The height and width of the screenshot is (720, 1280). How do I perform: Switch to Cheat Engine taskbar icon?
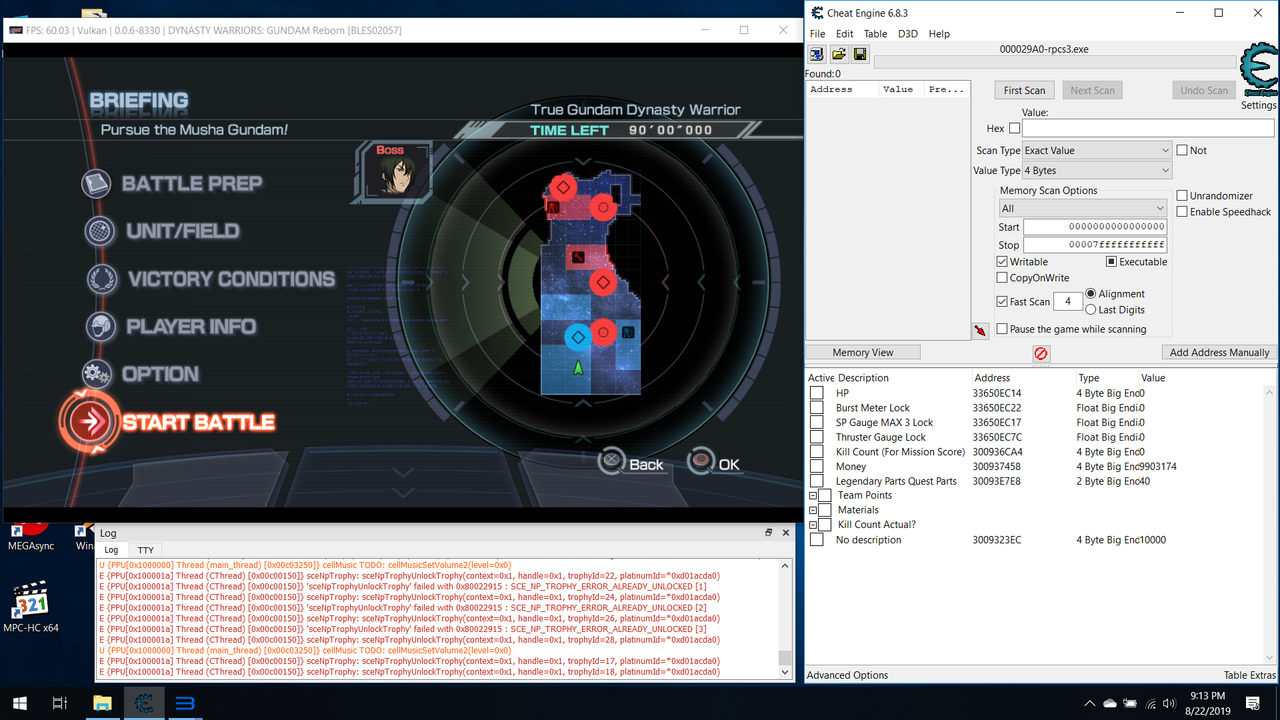143,703
